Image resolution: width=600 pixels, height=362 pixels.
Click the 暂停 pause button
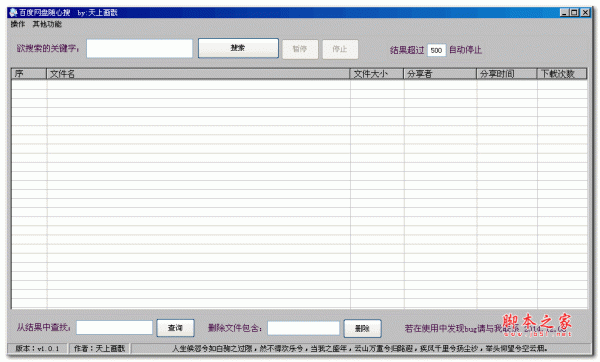pos(300,49)
